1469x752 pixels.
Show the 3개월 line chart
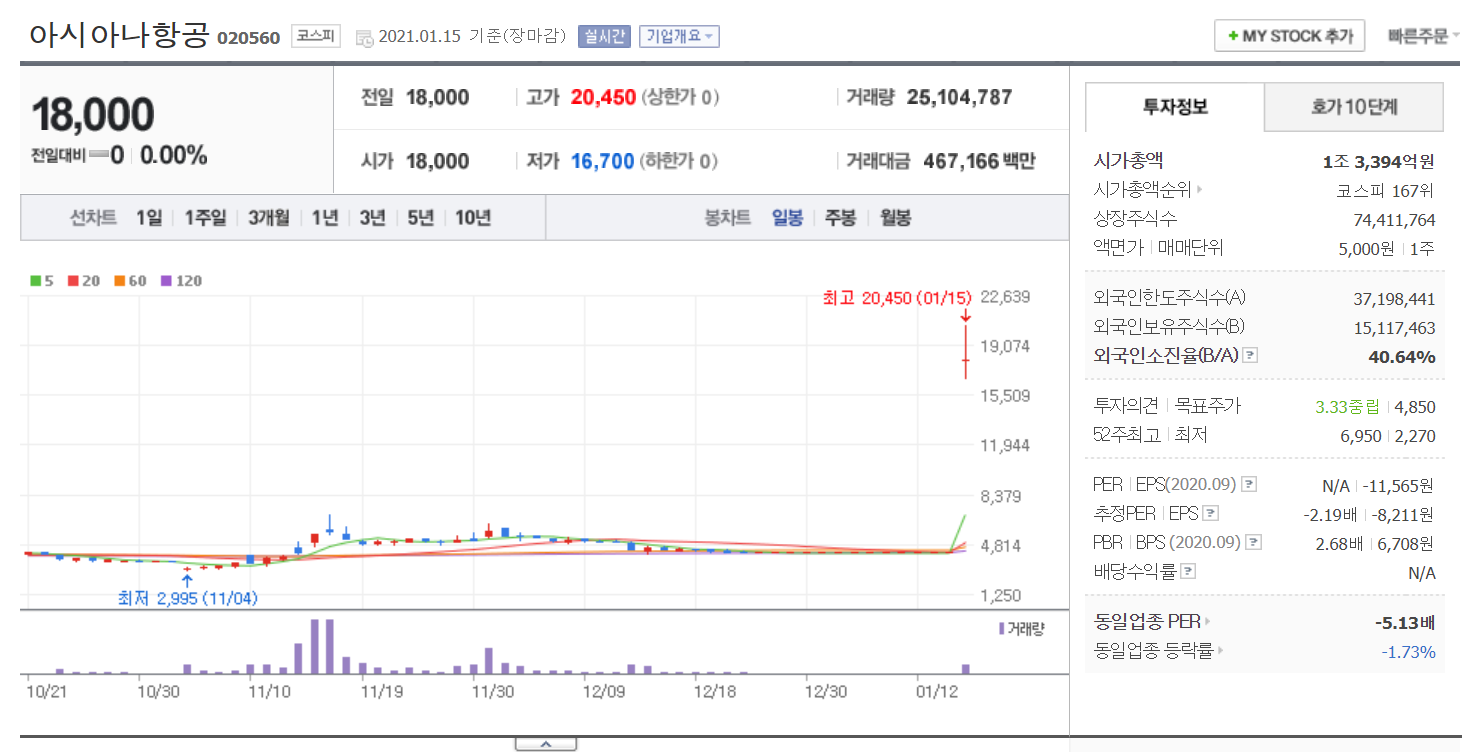pos(268,218)
